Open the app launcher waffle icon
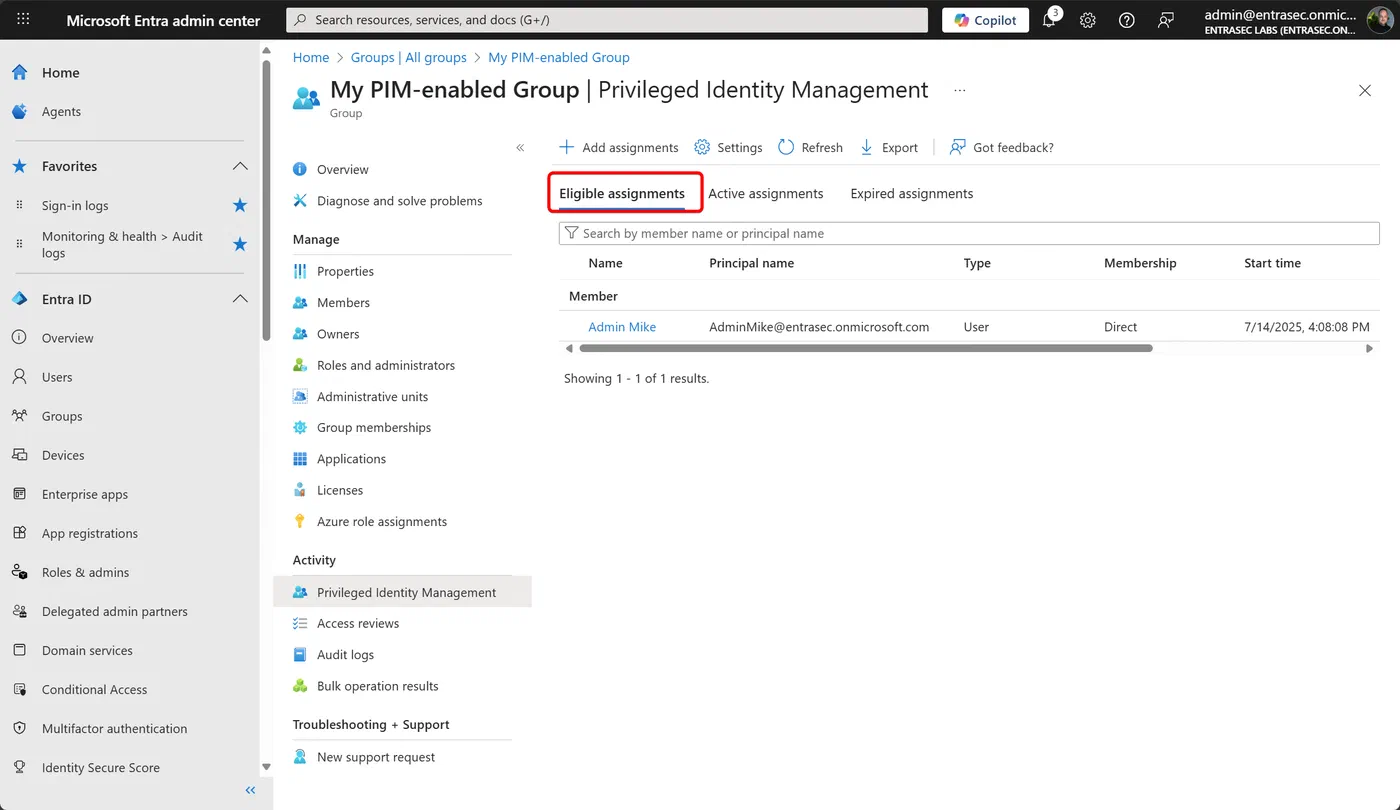This screenshot has height=810, width=1400. (x=23, y=20)
